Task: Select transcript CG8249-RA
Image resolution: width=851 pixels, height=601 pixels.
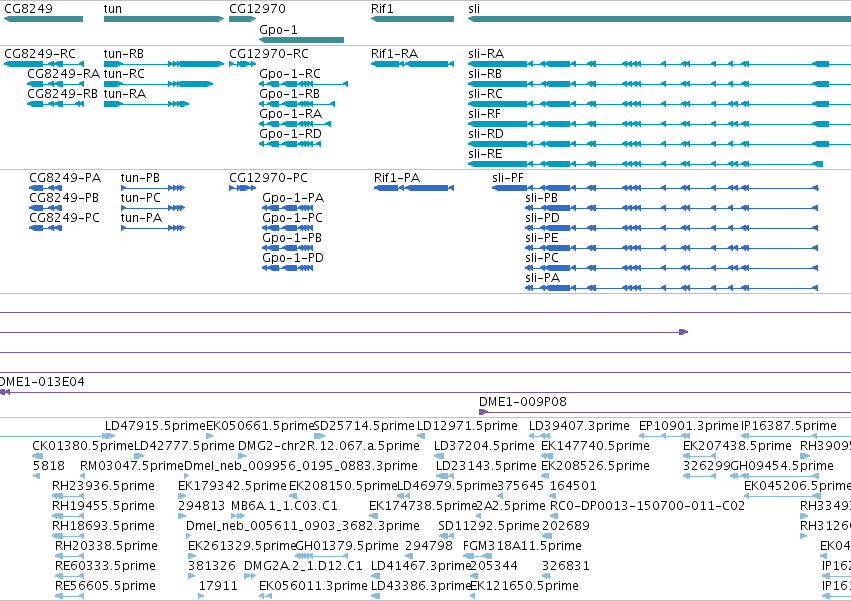Action: [x=55, y=84]
